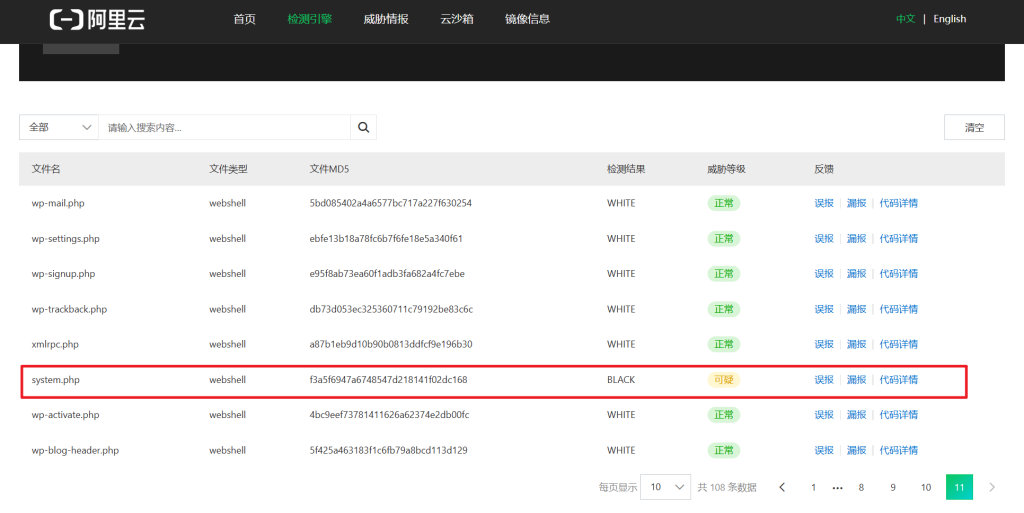
Task: Click 漏报 for wp-mail.php row
Action: coord(856,203)
